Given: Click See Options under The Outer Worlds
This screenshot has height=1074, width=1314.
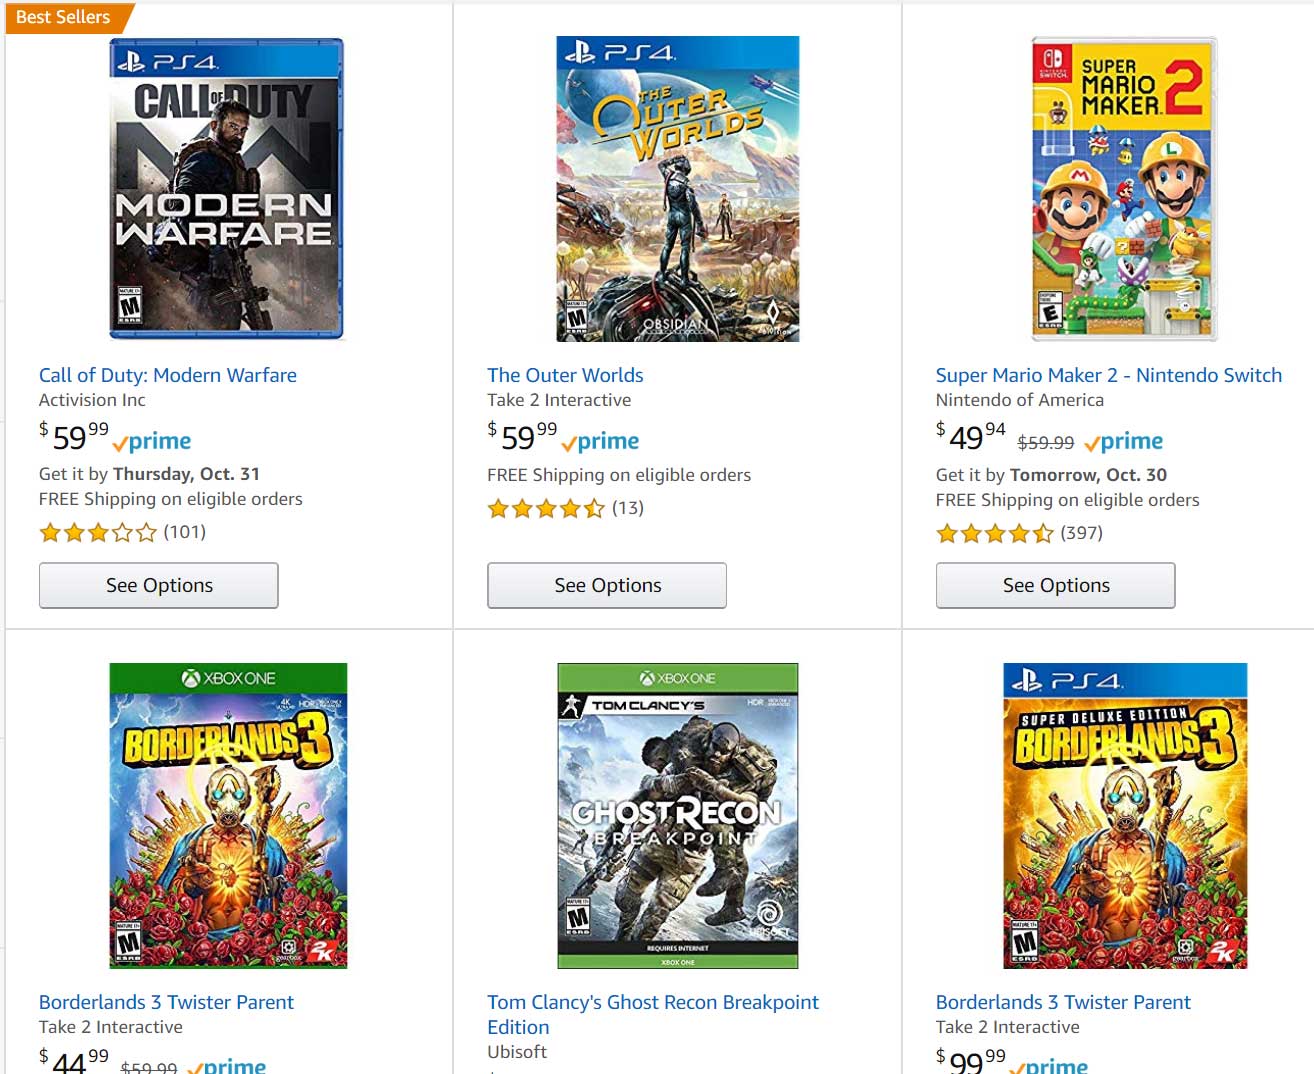Looking at the screenshot, I should pos(607,585).
